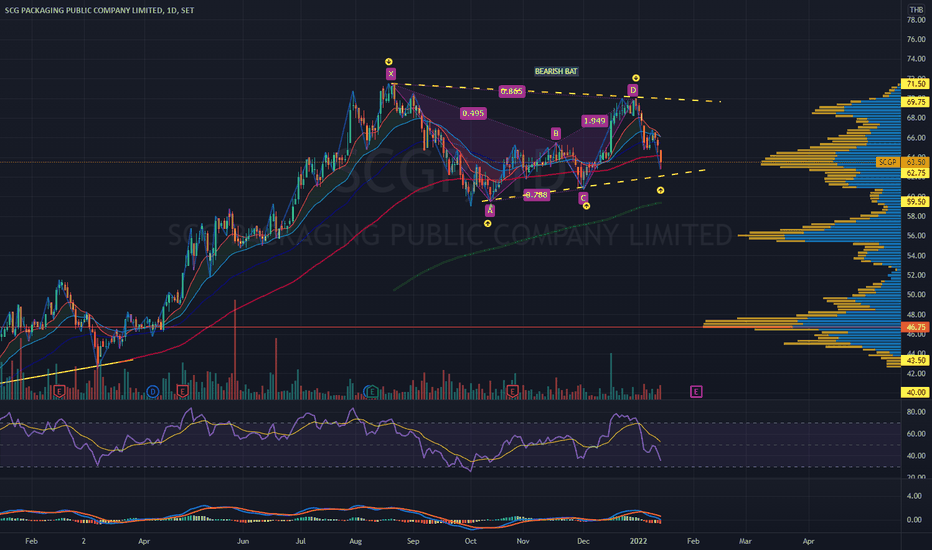This screenshot has height=550, width=932.
Task: Click the 40.00 level on RSI scale
Action: pyautogui.click(x=916, y=456)
